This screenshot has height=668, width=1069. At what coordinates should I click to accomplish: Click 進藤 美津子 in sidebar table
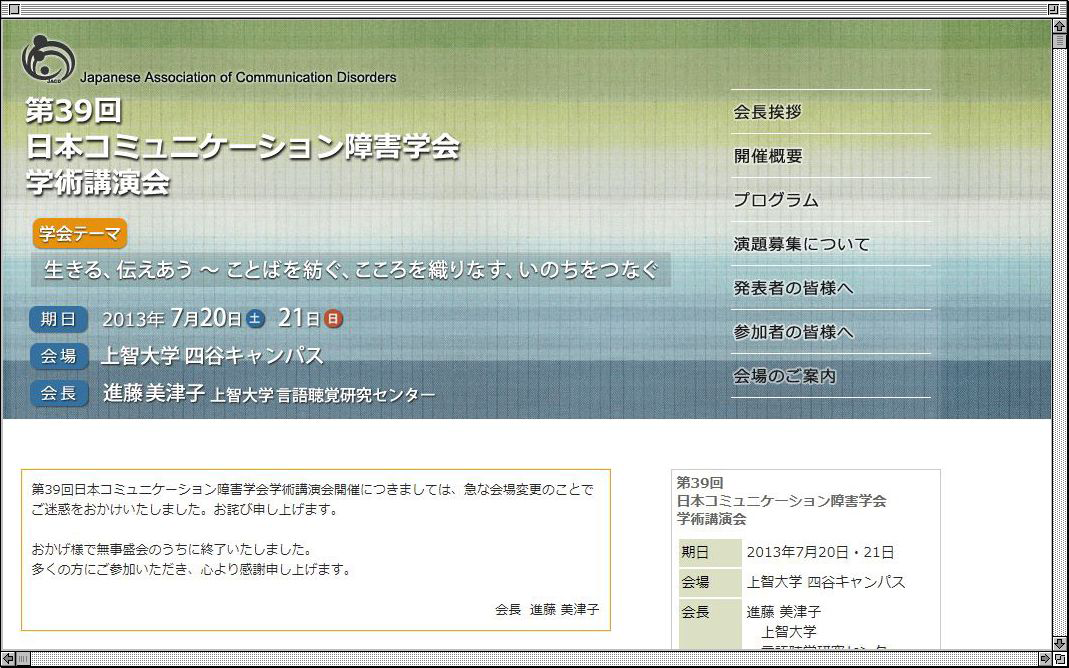784,611
